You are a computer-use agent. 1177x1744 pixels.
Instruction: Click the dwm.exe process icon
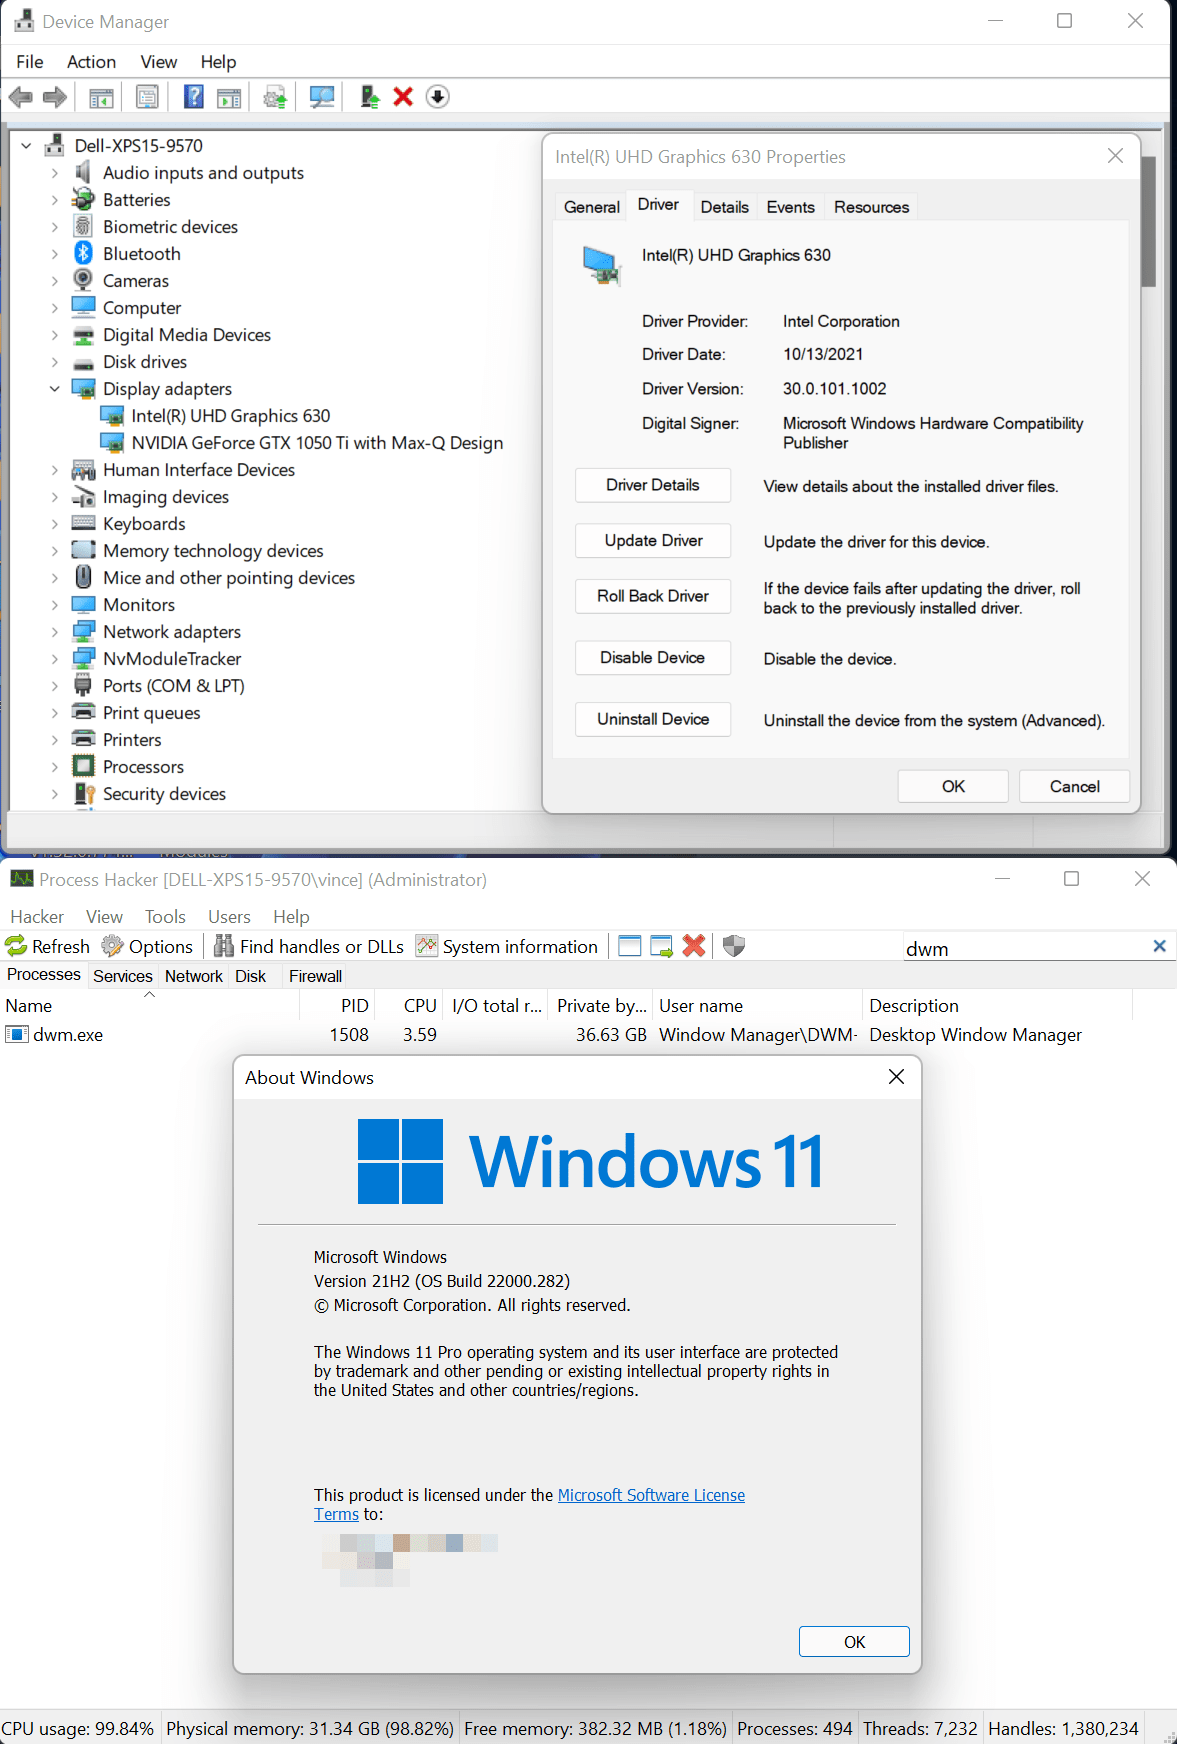(x=17, y=1034)
